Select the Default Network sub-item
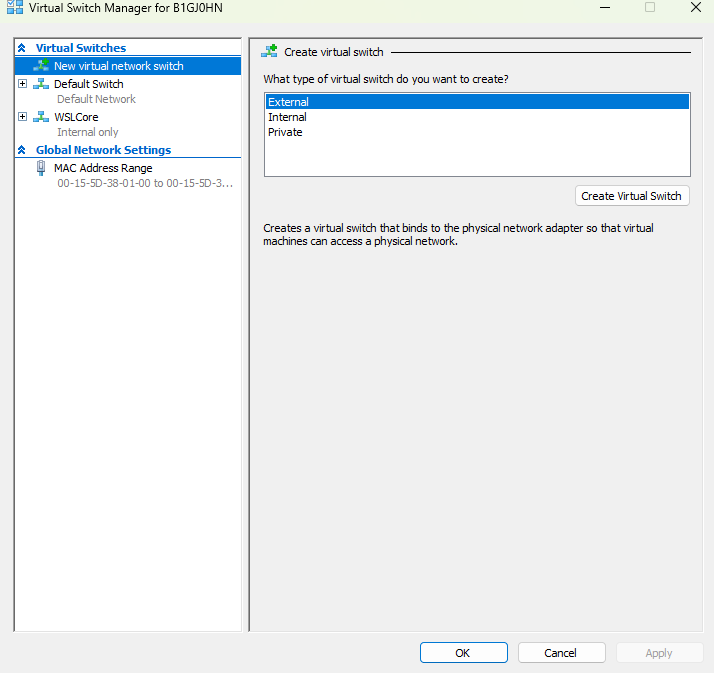 (x=96, y=99)
